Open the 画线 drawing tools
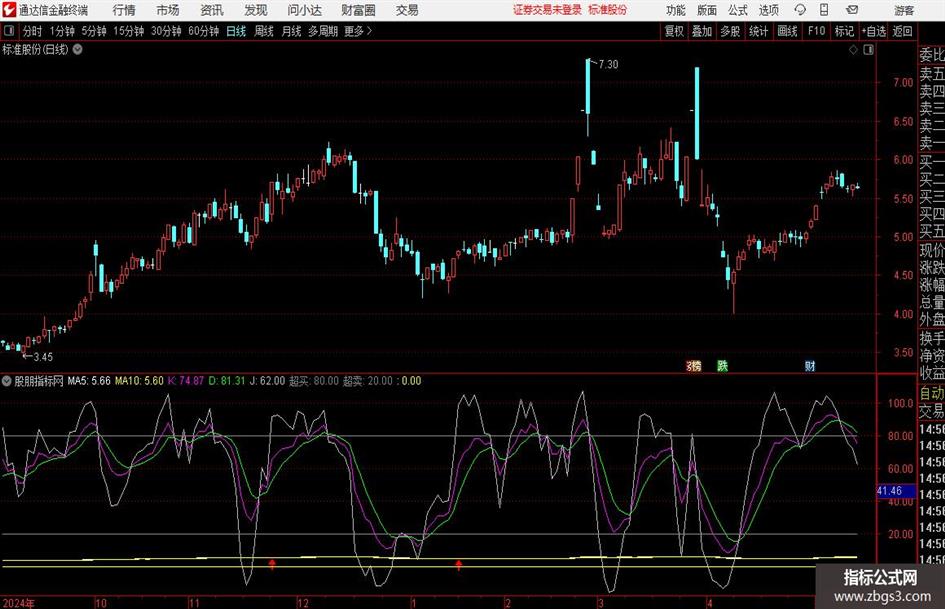Viewport: 945px width, 609px height. 787,31
